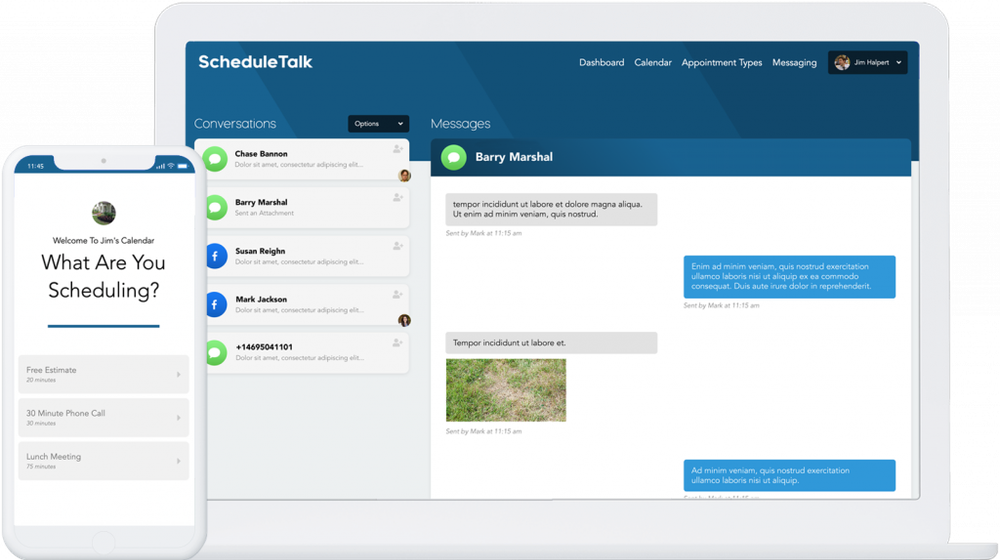This screenshot has width=1000, height=560.
Task: Open the Jim Halpert account dropdown
Action: [x=867, y=63]
